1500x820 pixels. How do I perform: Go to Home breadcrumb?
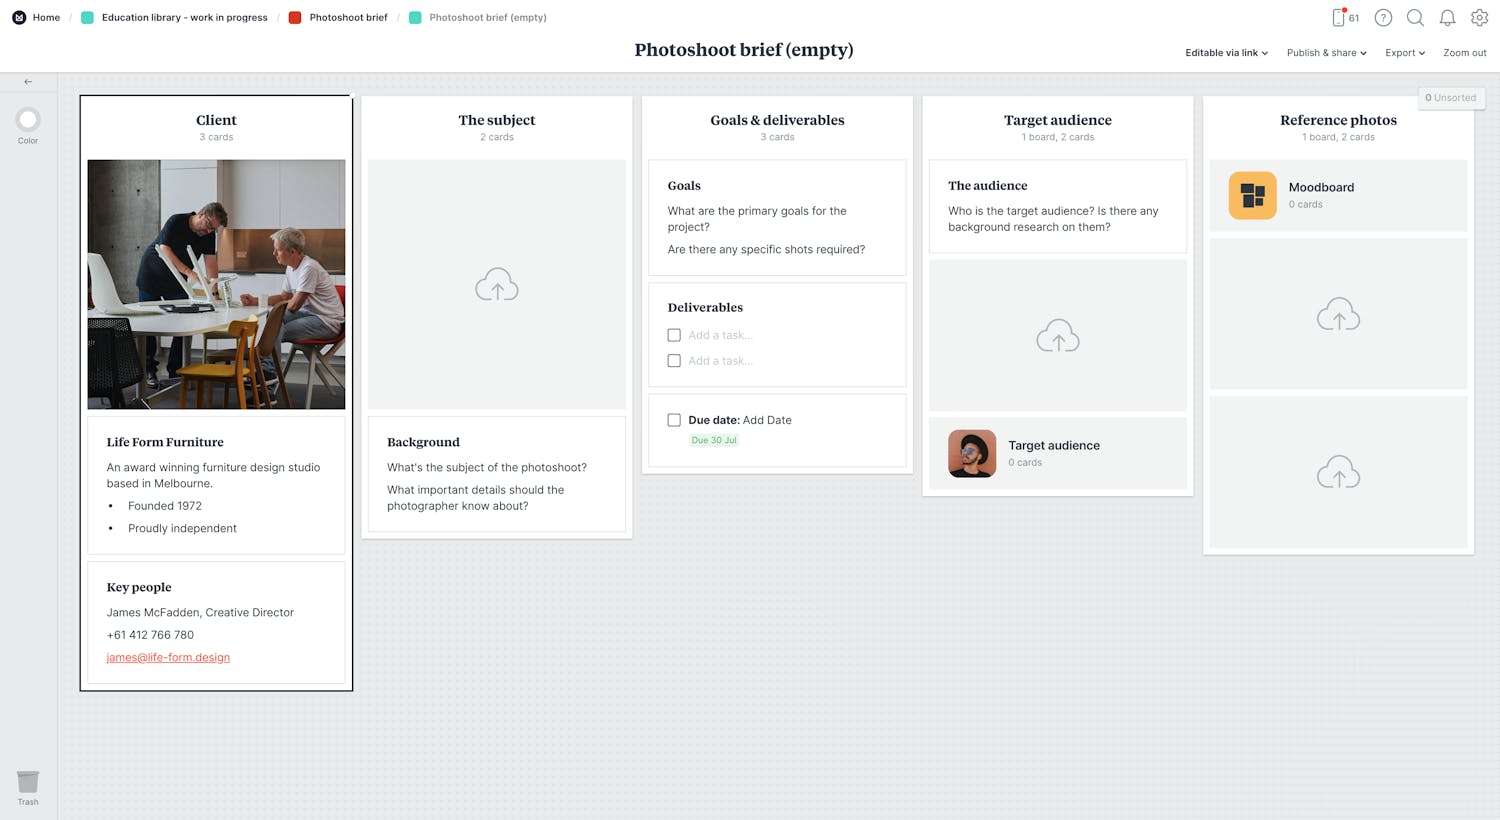coord(46,17)
